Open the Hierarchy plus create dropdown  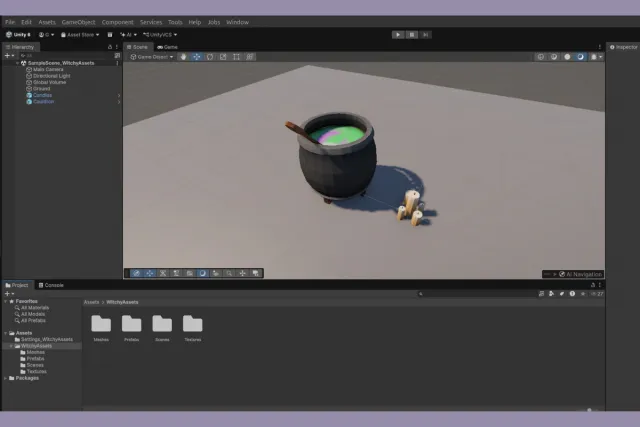9,56
